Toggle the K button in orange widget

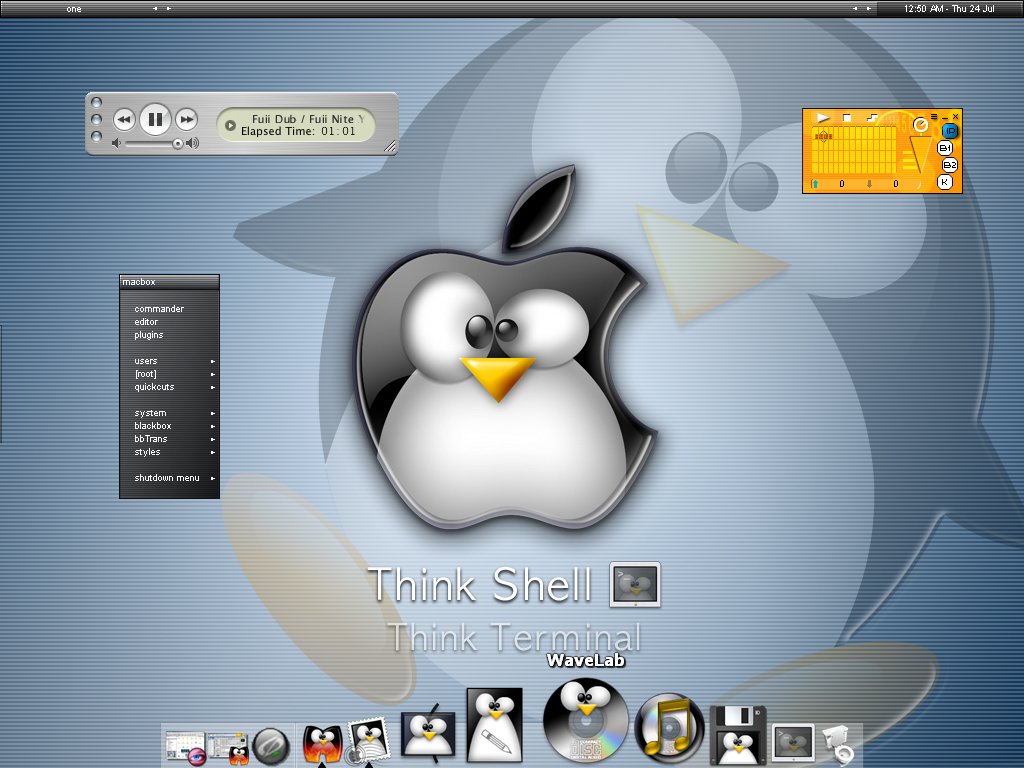coord(944,182)
